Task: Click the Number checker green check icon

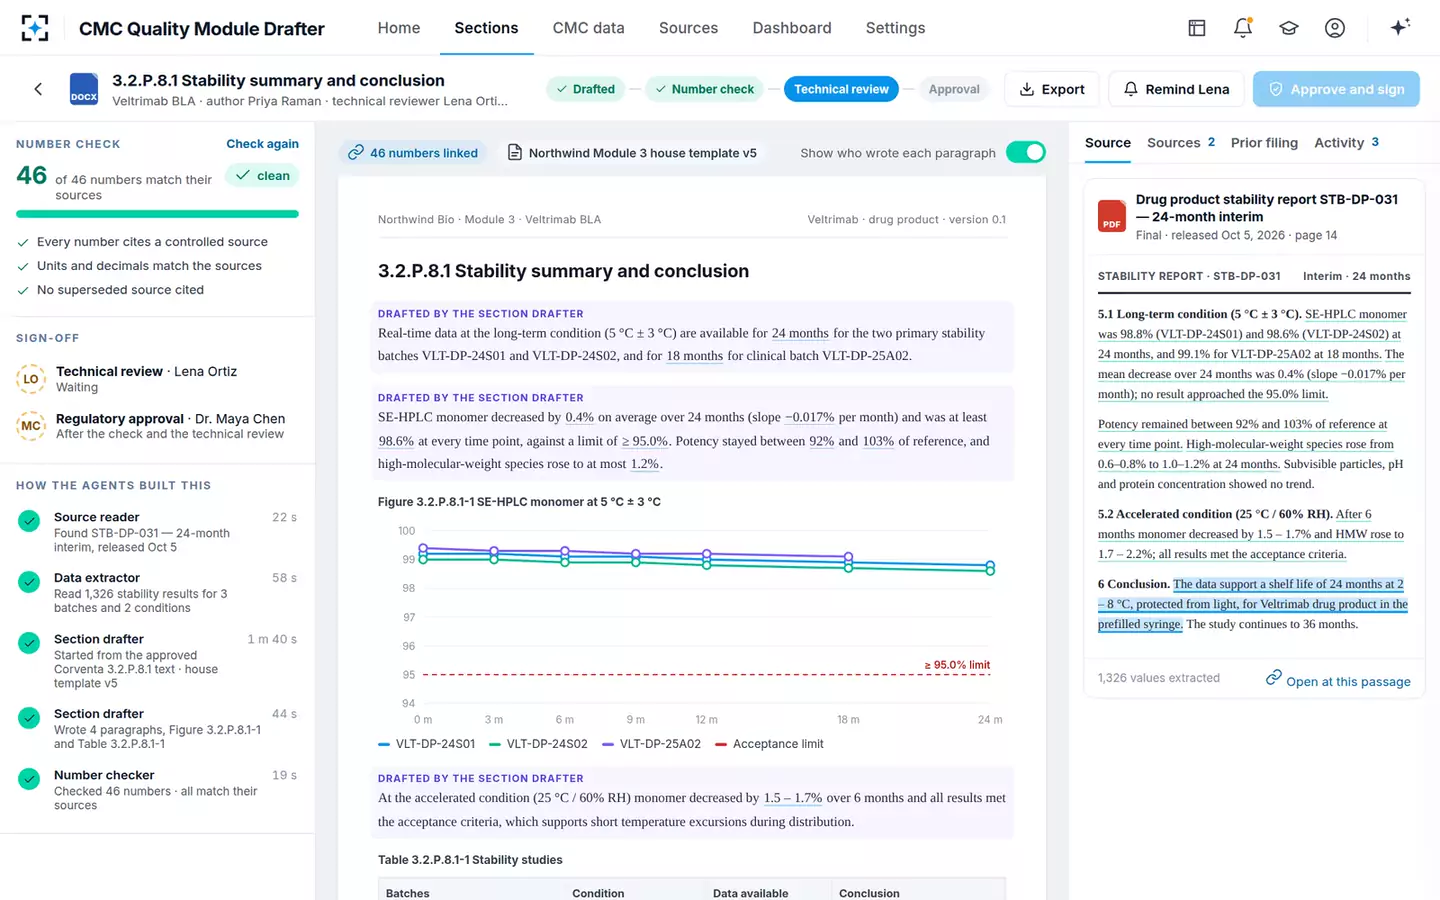Action: pyautogui.click(x=29, y=778)
